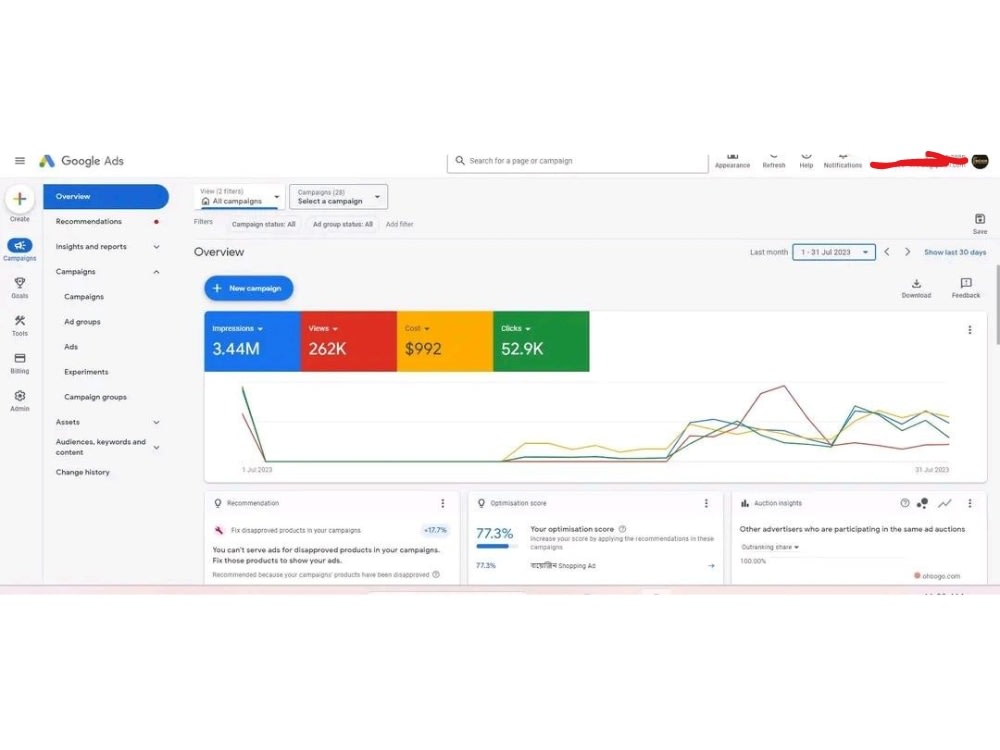Open Change history in the sidebar
The width and height of the screenshot is (1000, 750).
pos(82,472)
